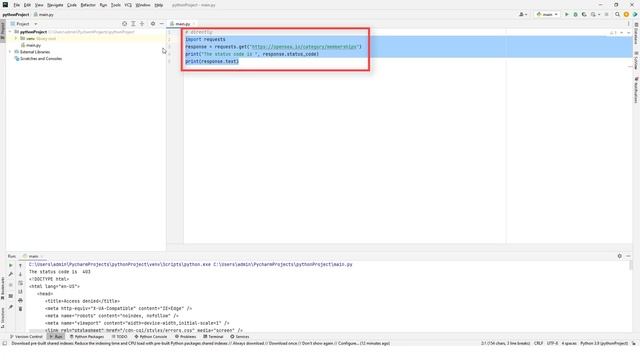Open the Navigate menu
The width and height of the screenshot is (640, 360).
55,5
